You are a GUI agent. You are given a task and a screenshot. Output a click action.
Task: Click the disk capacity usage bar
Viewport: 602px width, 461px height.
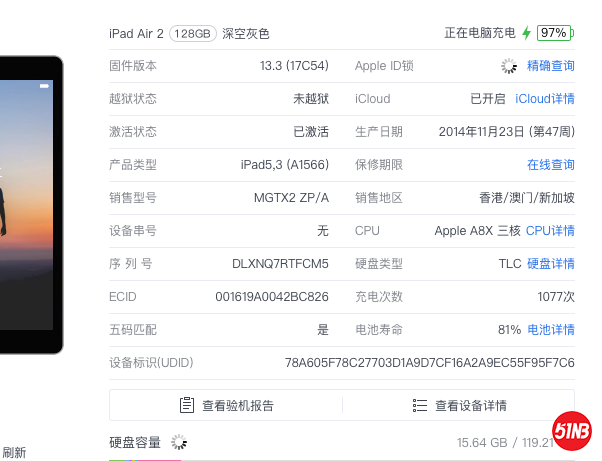tap(342, 459)
